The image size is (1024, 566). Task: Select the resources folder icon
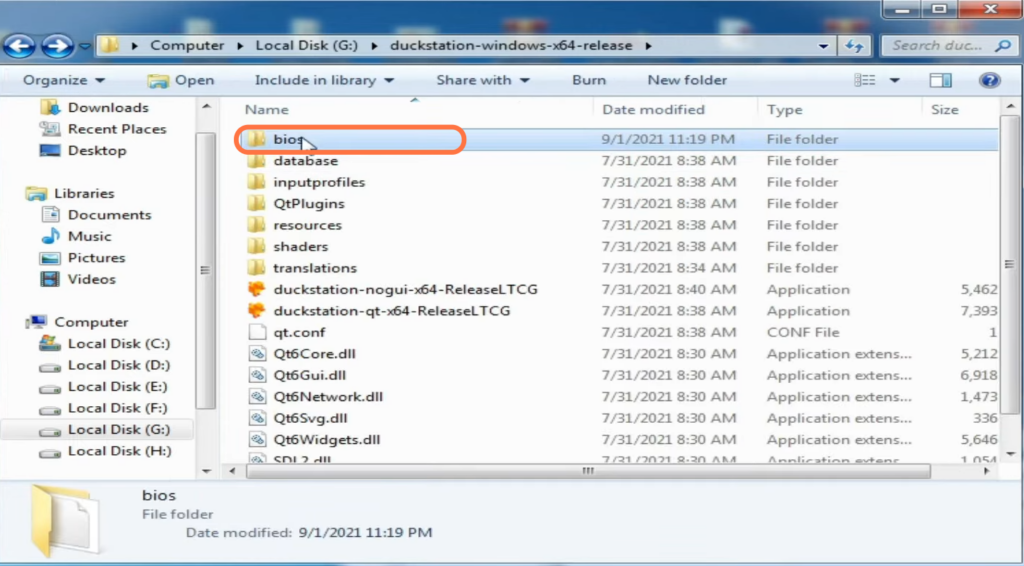click(256, 225)
